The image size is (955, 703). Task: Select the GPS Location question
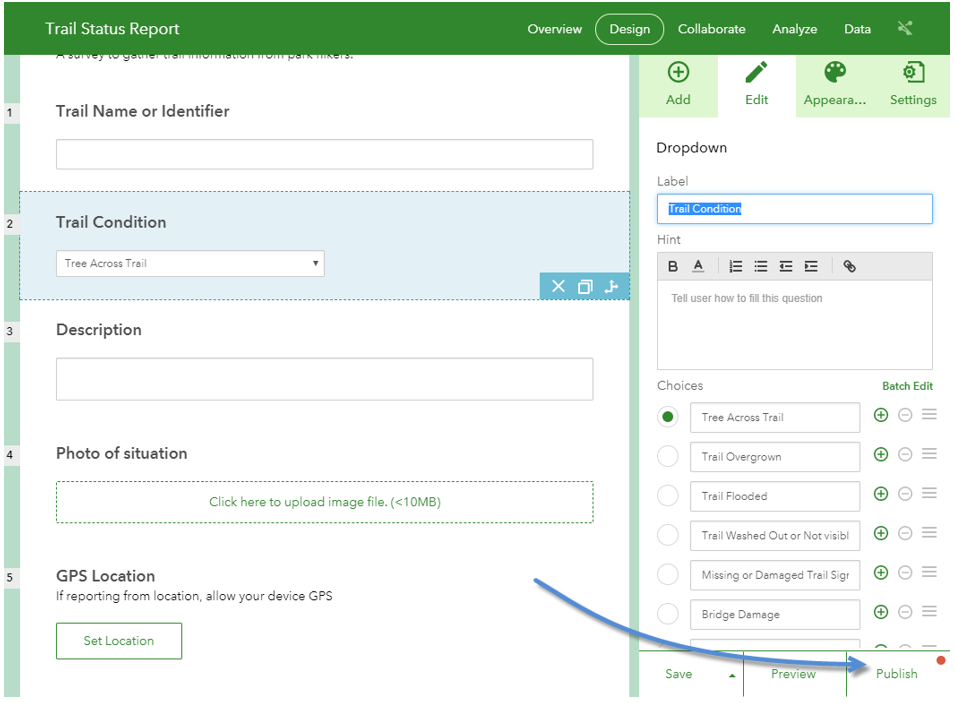pyautogui.click(x=105, y=576)
